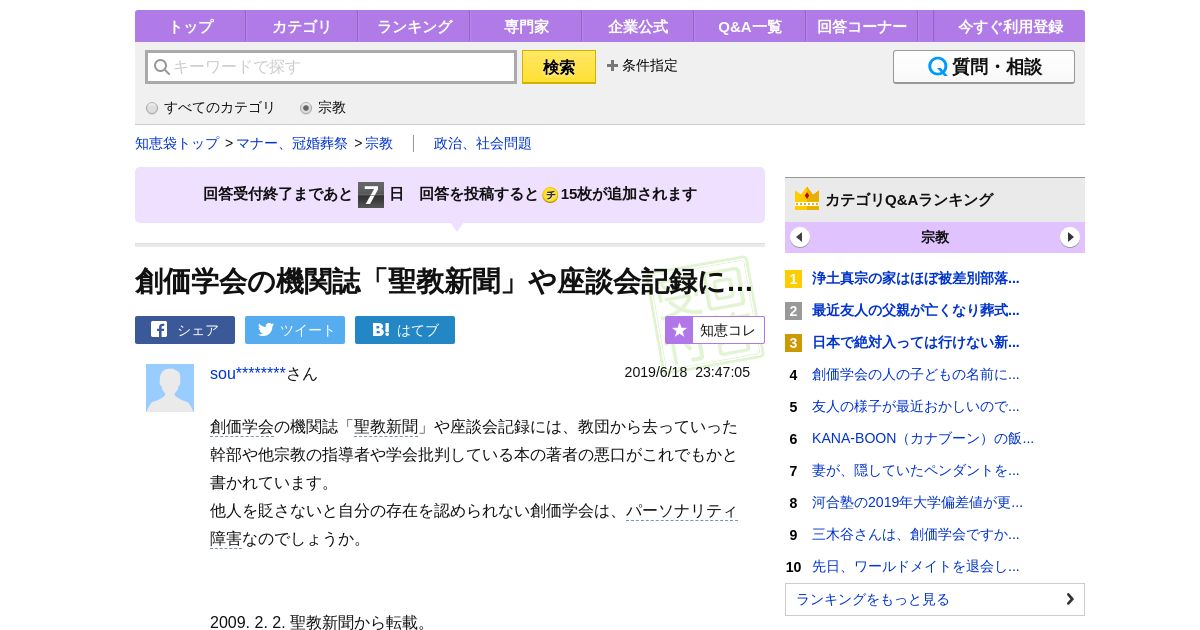Click the timestamp 2019/6/18 23:47:05
The image size is (1200, 630).
[687, 372]
